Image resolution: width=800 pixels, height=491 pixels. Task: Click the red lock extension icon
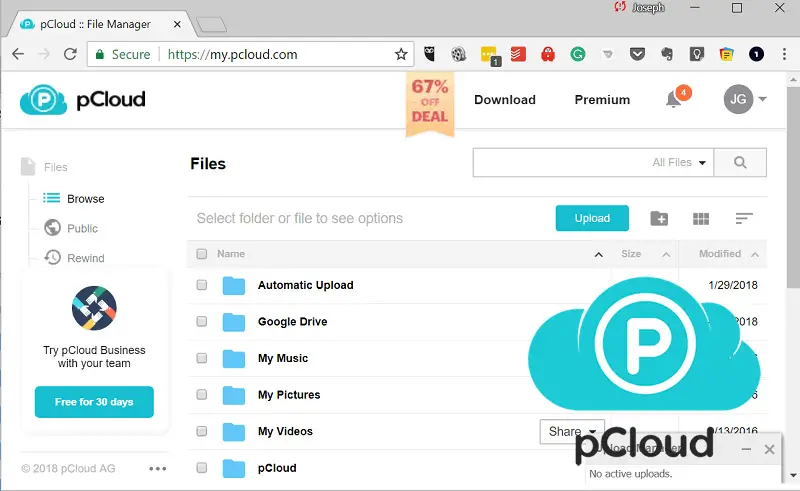pos(548,54)
